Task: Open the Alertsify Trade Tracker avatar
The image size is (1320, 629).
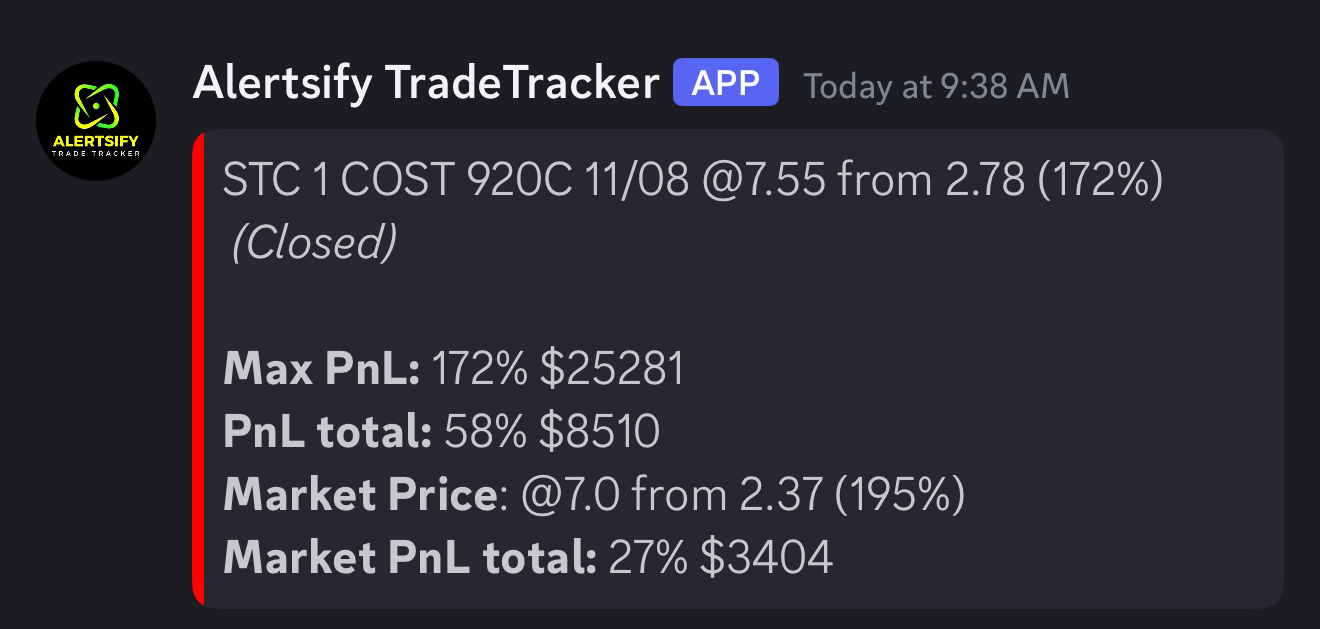Action: click(96, 121)
